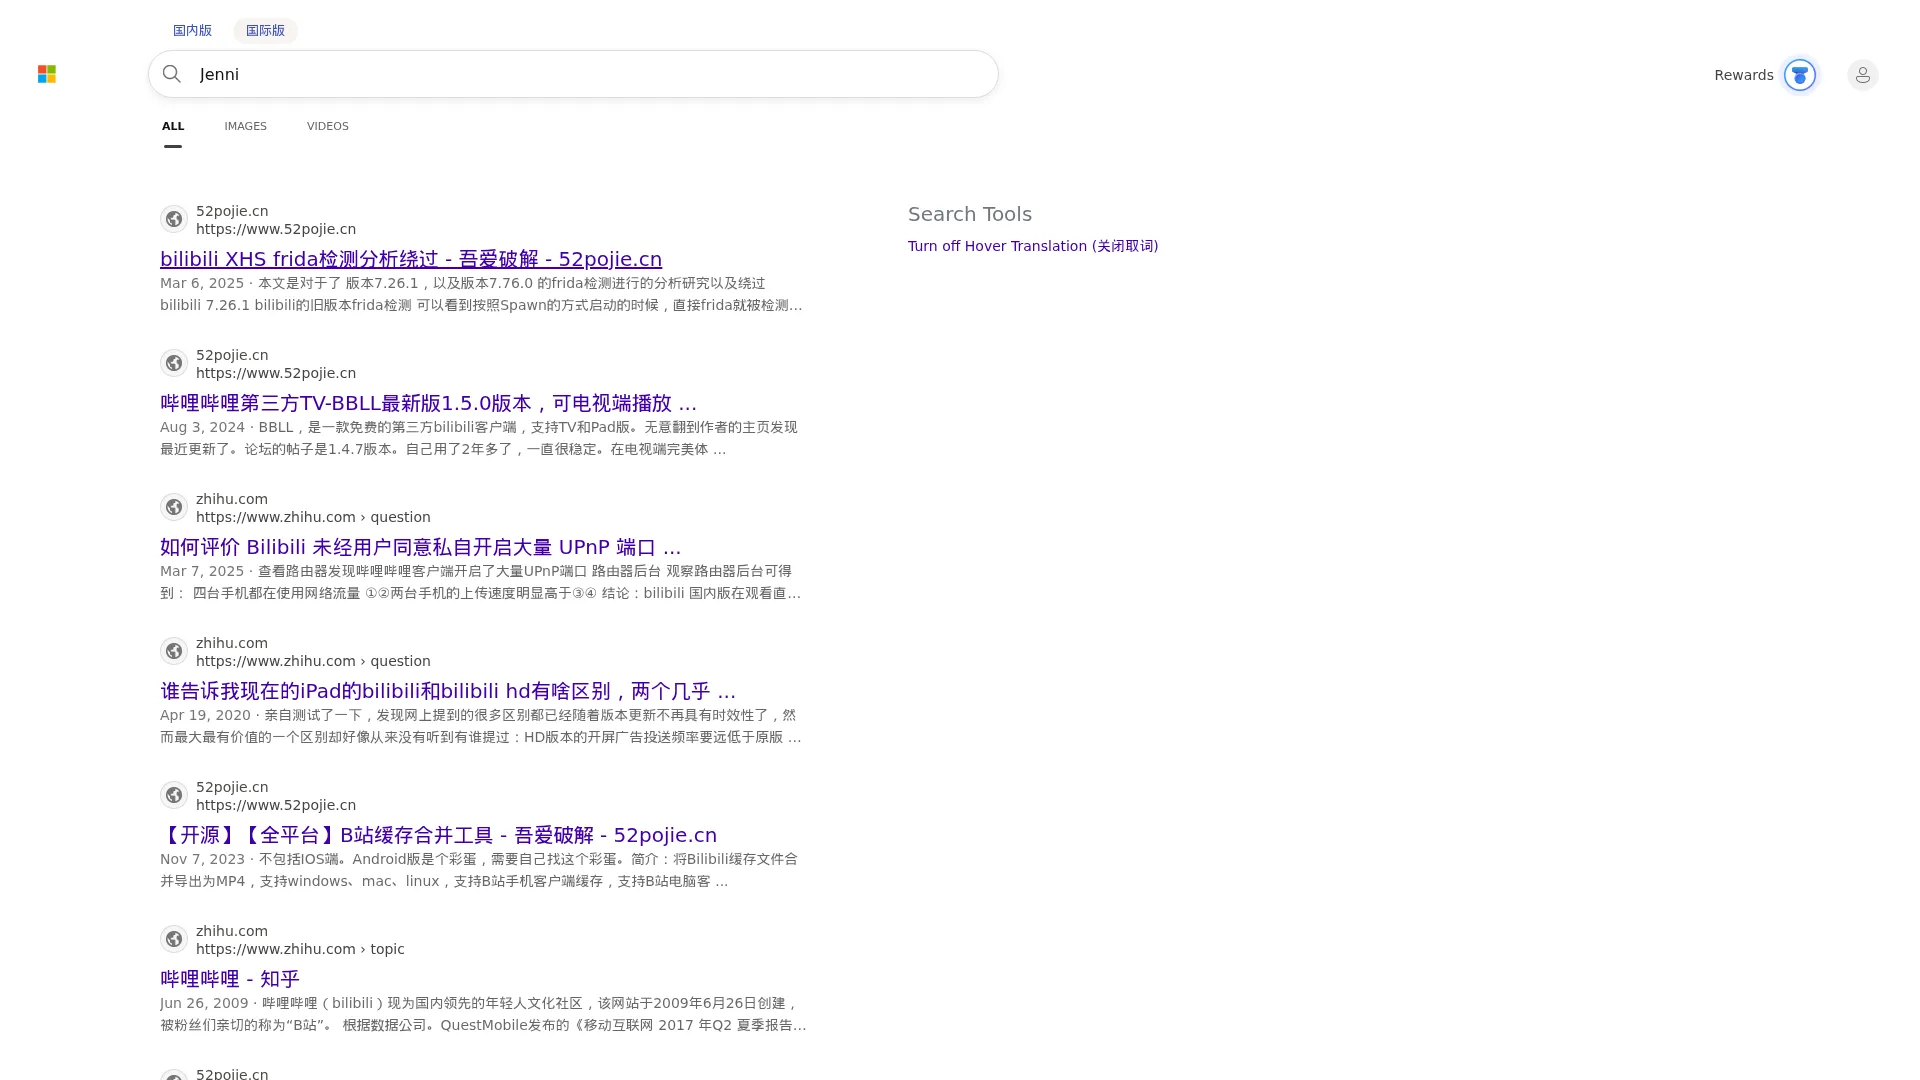Viewport: 1920px width, 1080px height.
Task: Open the iPad bilibili hd 区别 result
Action: [448, 691]
